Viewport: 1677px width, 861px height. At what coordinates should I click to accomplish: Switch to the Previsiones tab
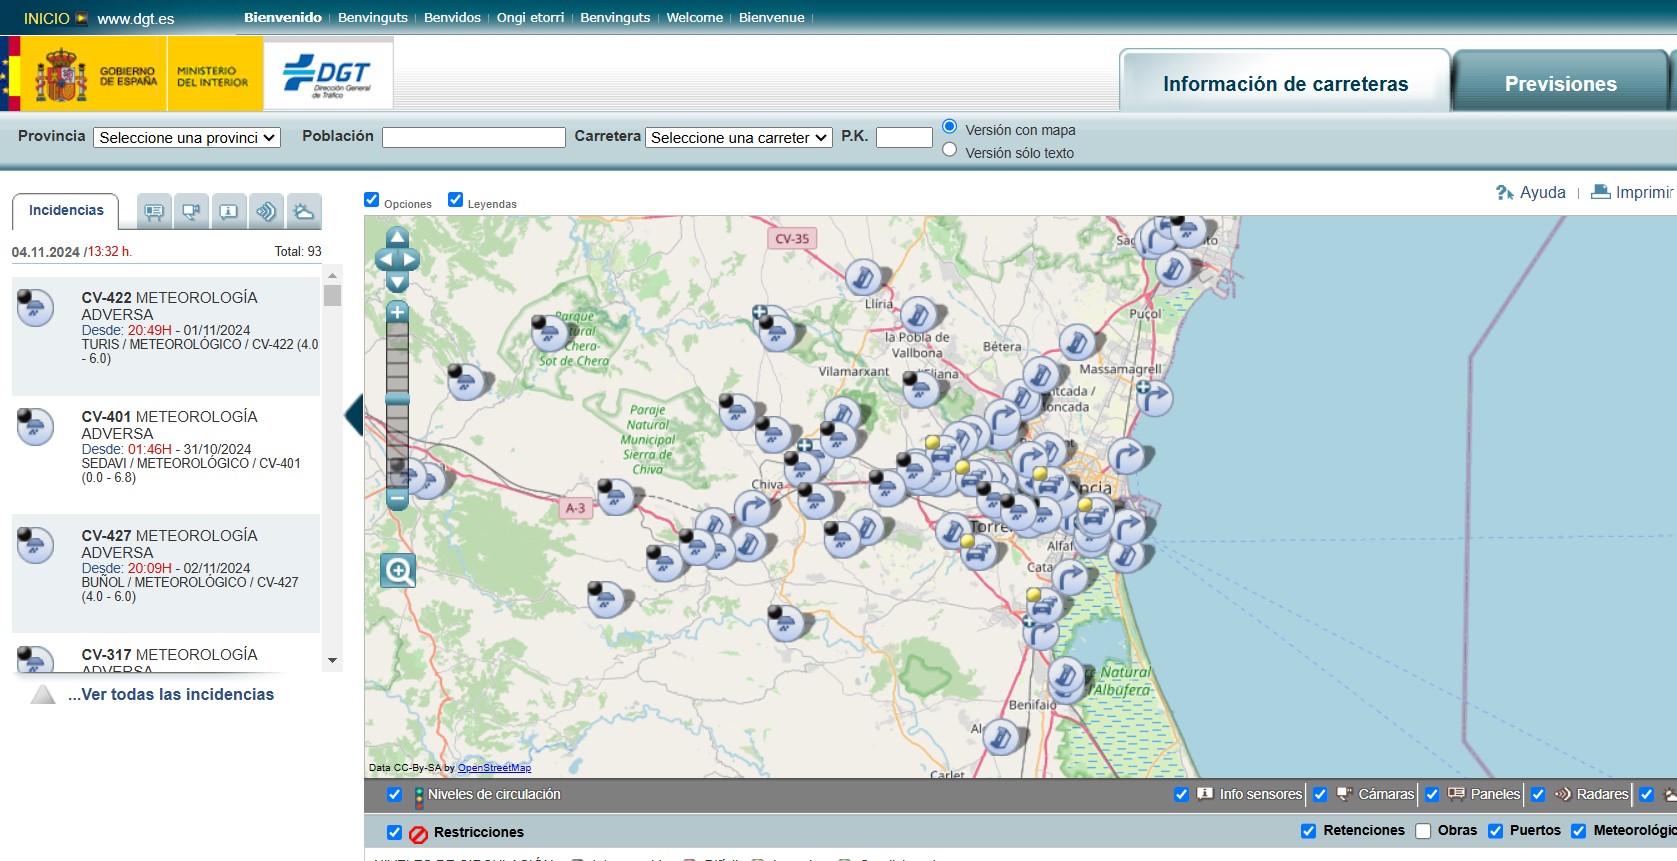(x=1560, y=84)
